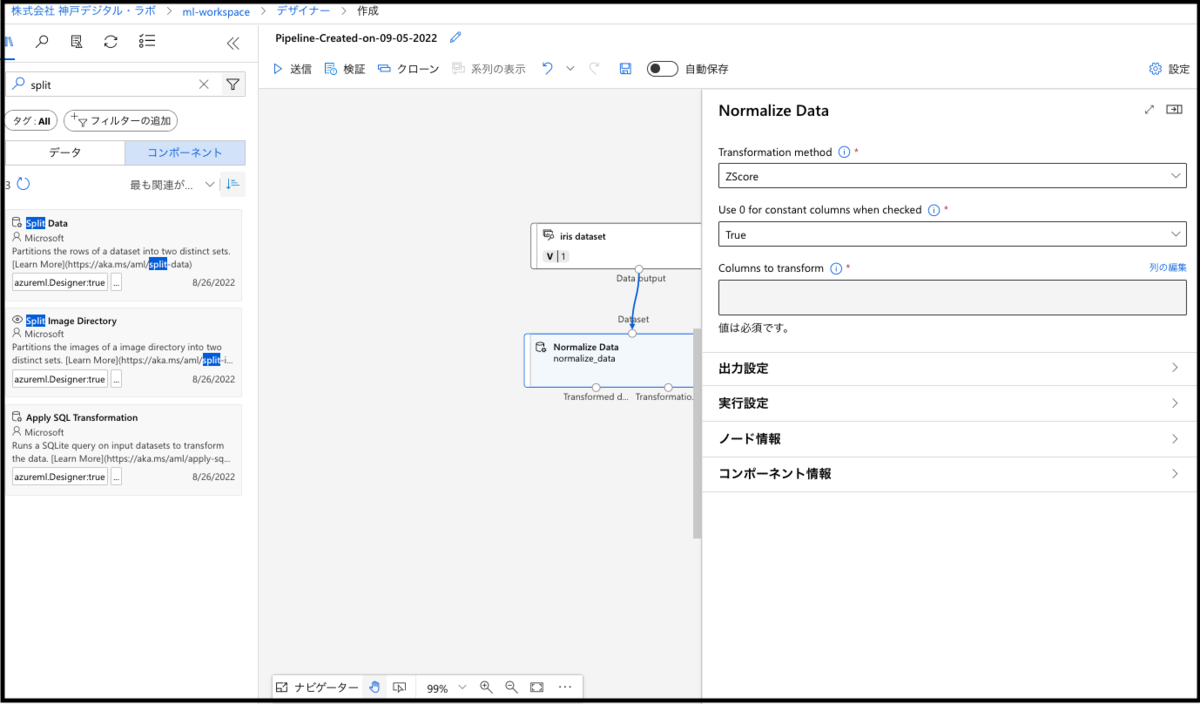This screenshot has height=704, width=1200.
Task: Expand the 出力設定 section
Action: coord(949,368)
